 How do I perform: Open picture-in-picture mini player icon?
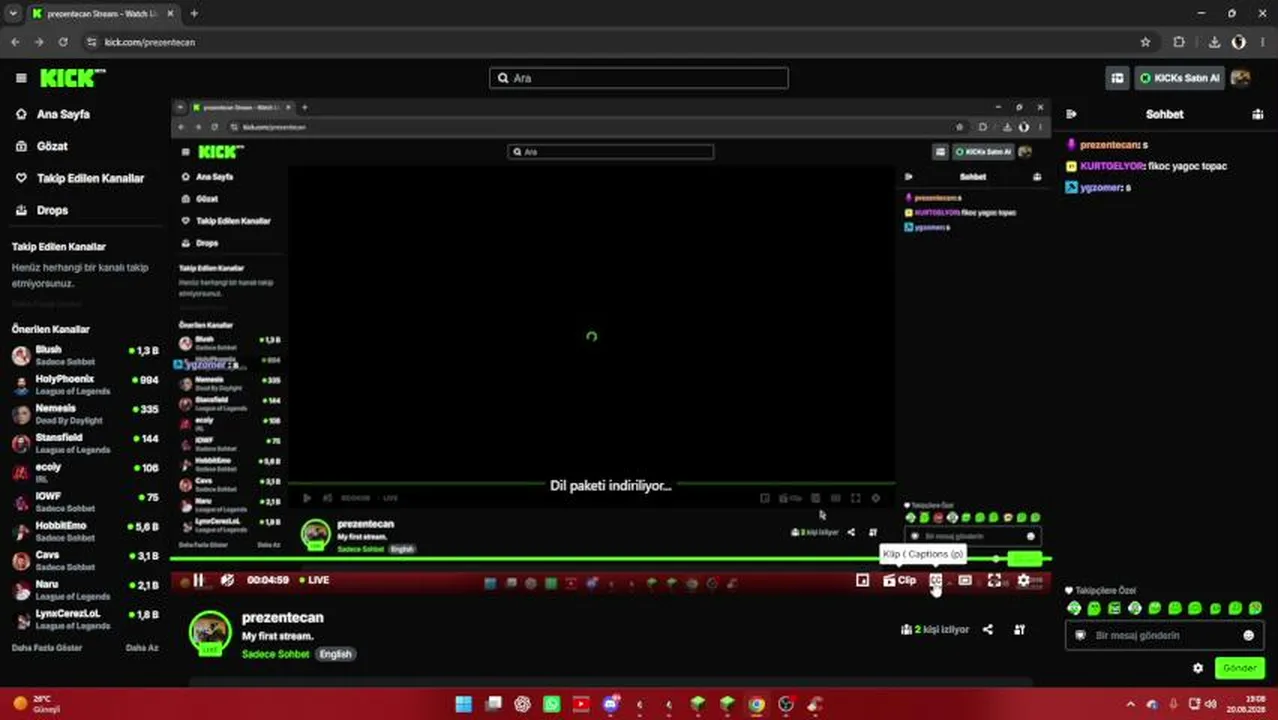863,580
